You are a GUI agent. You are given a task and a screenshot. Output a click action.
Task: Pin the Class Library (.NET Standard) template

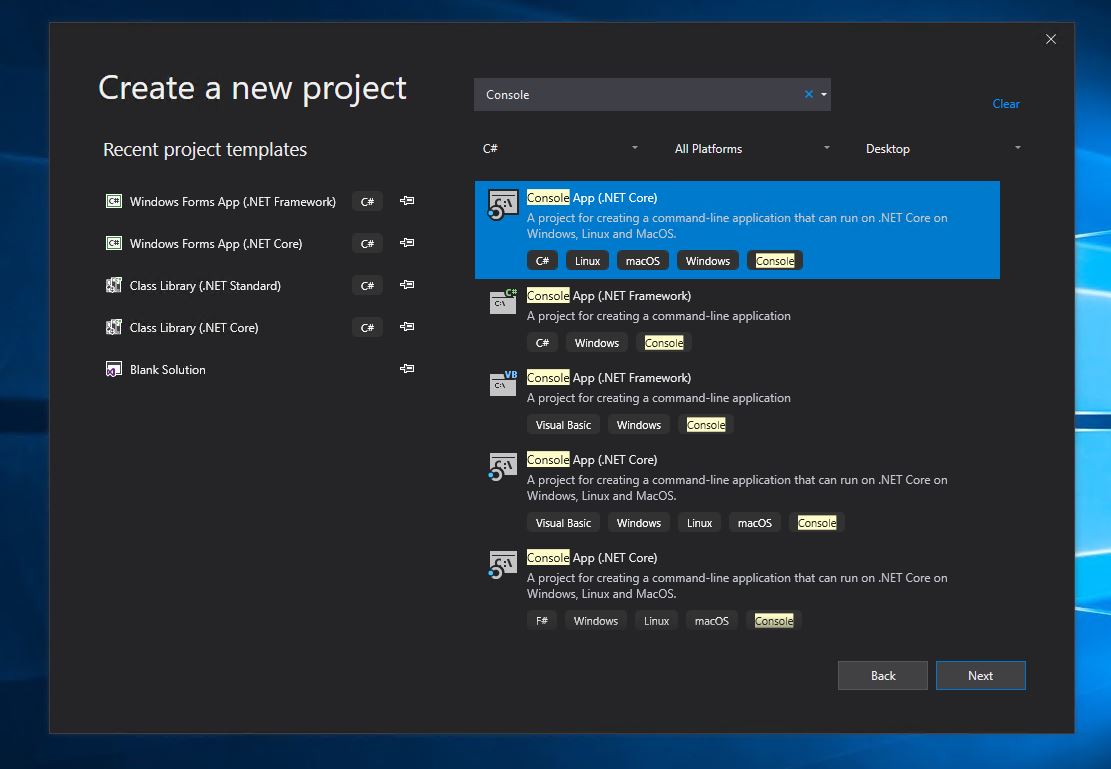click(407, 284)
